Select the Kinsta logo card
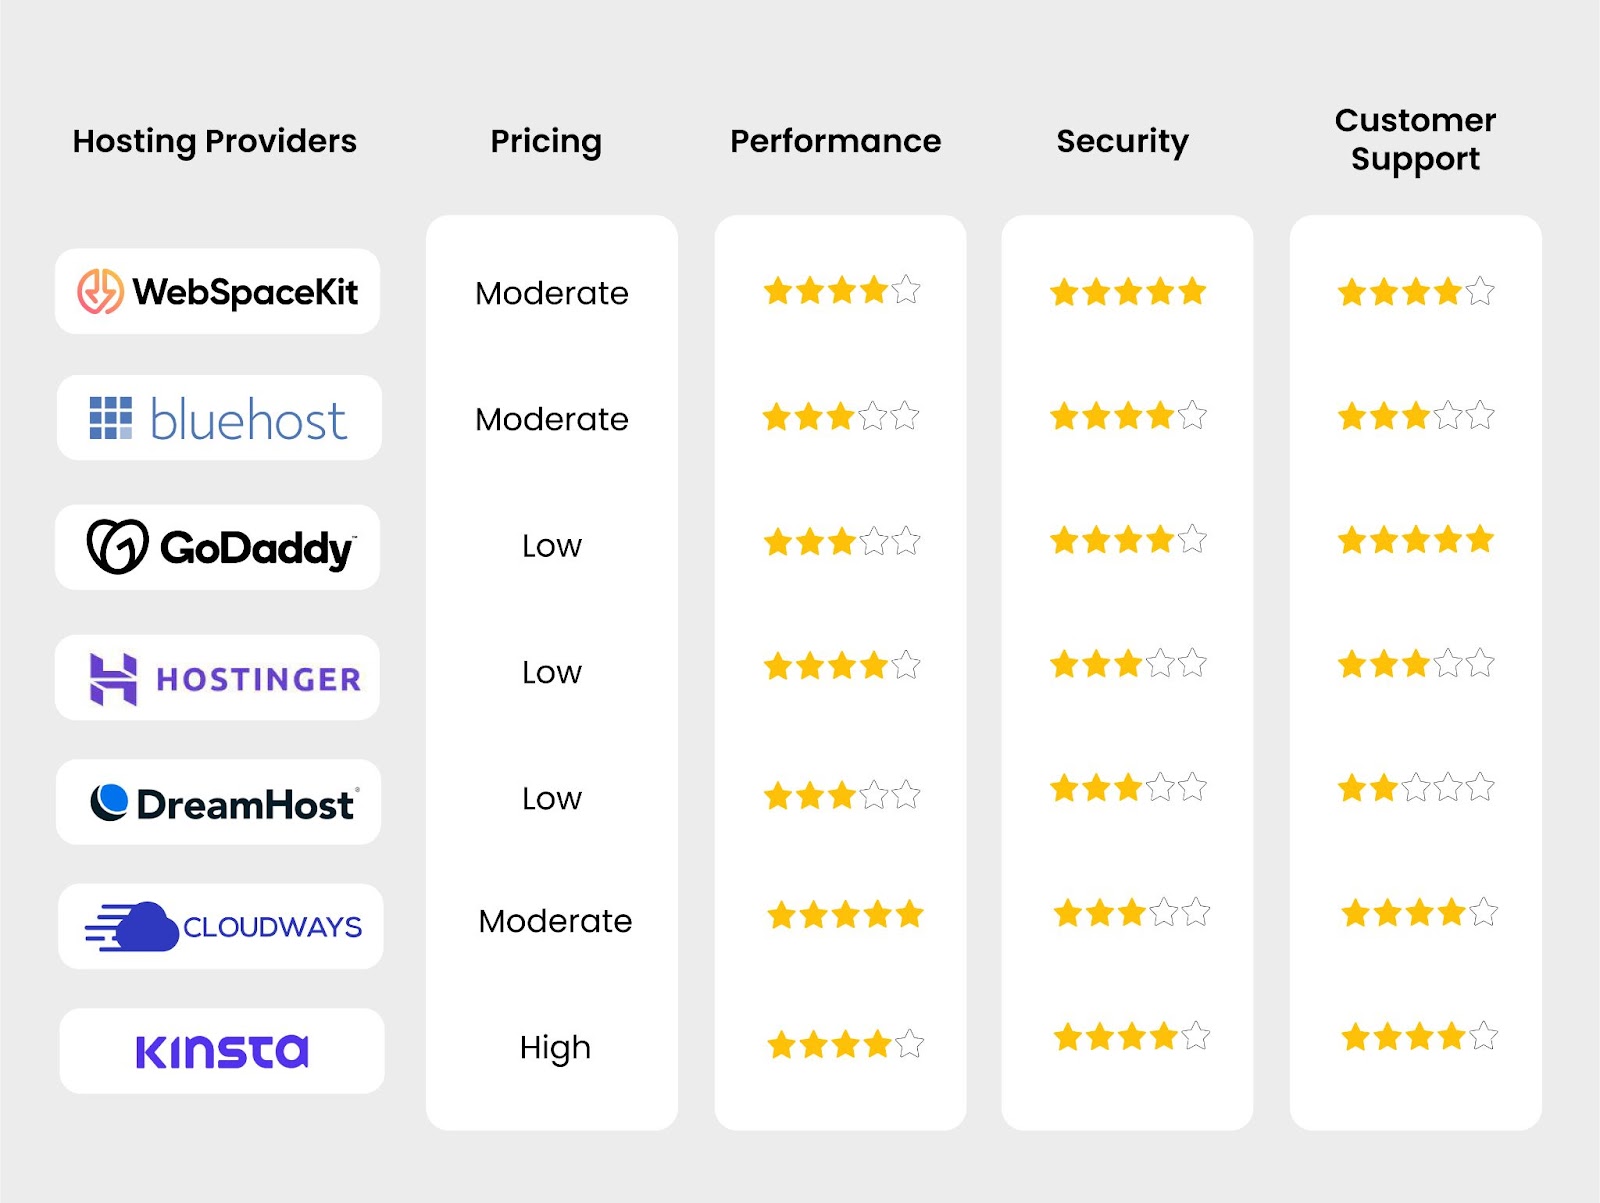This screenshot has height=1203, width=1600. [x=222, y=1050]
